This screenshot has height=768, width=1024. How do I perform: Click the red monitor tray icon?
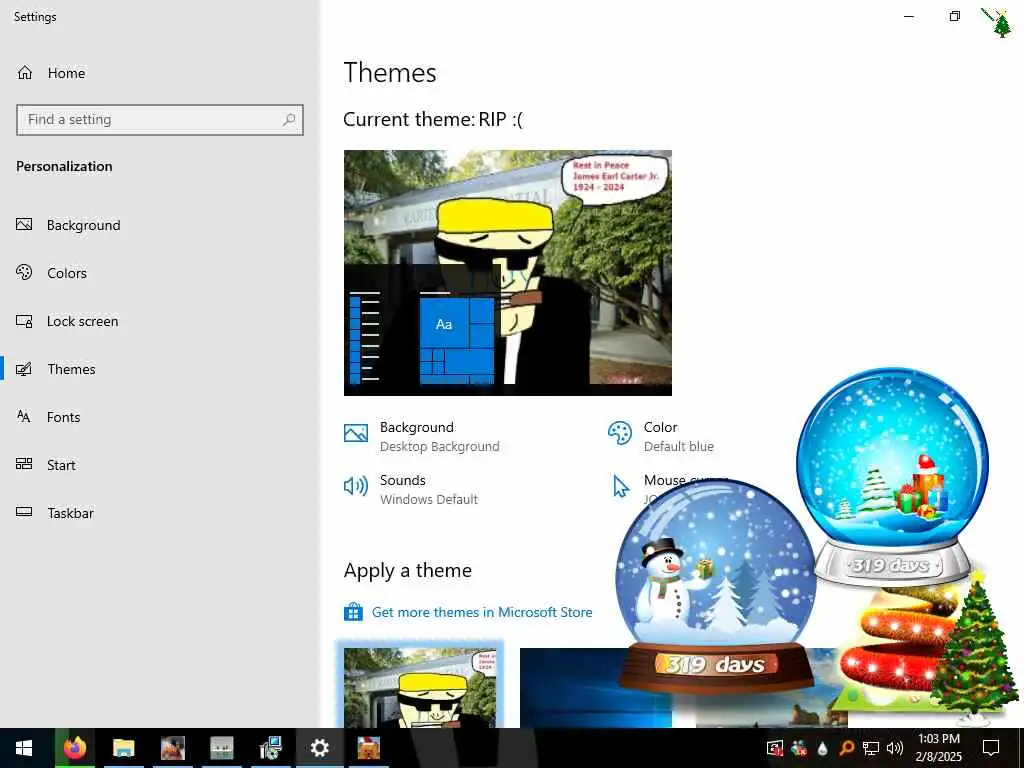(x=775, y=748)
